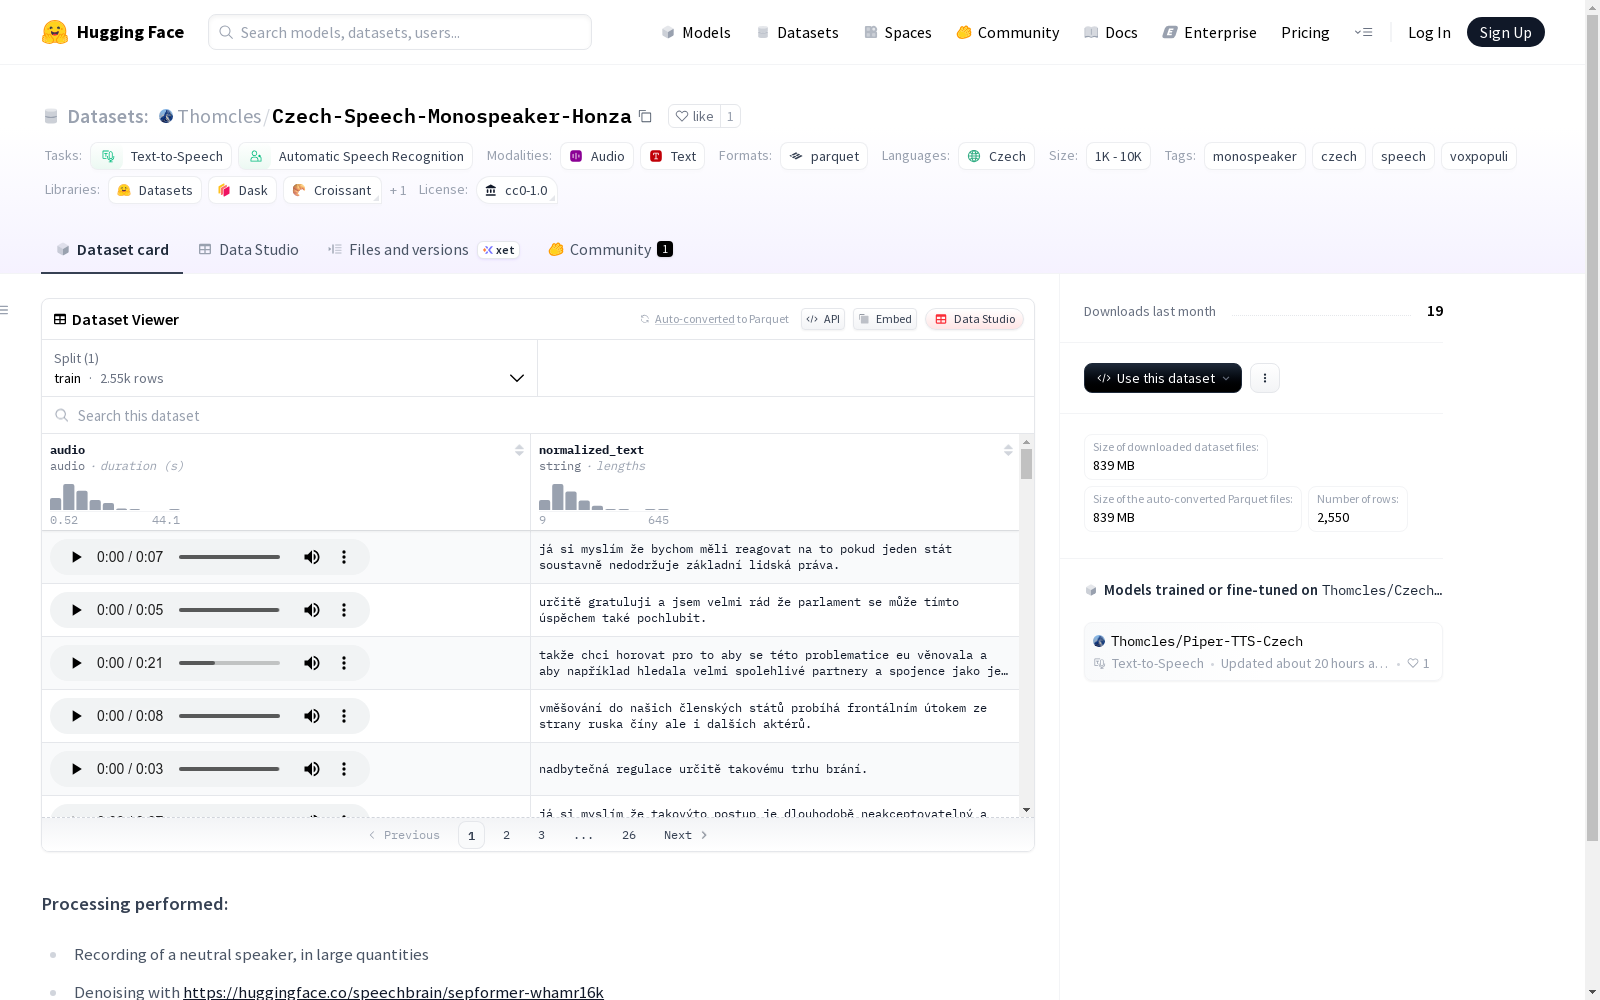The width and height of the screenshot is (1600, 1000).
Task: Go to Models in the top navigation
Action: pos(696,32)
